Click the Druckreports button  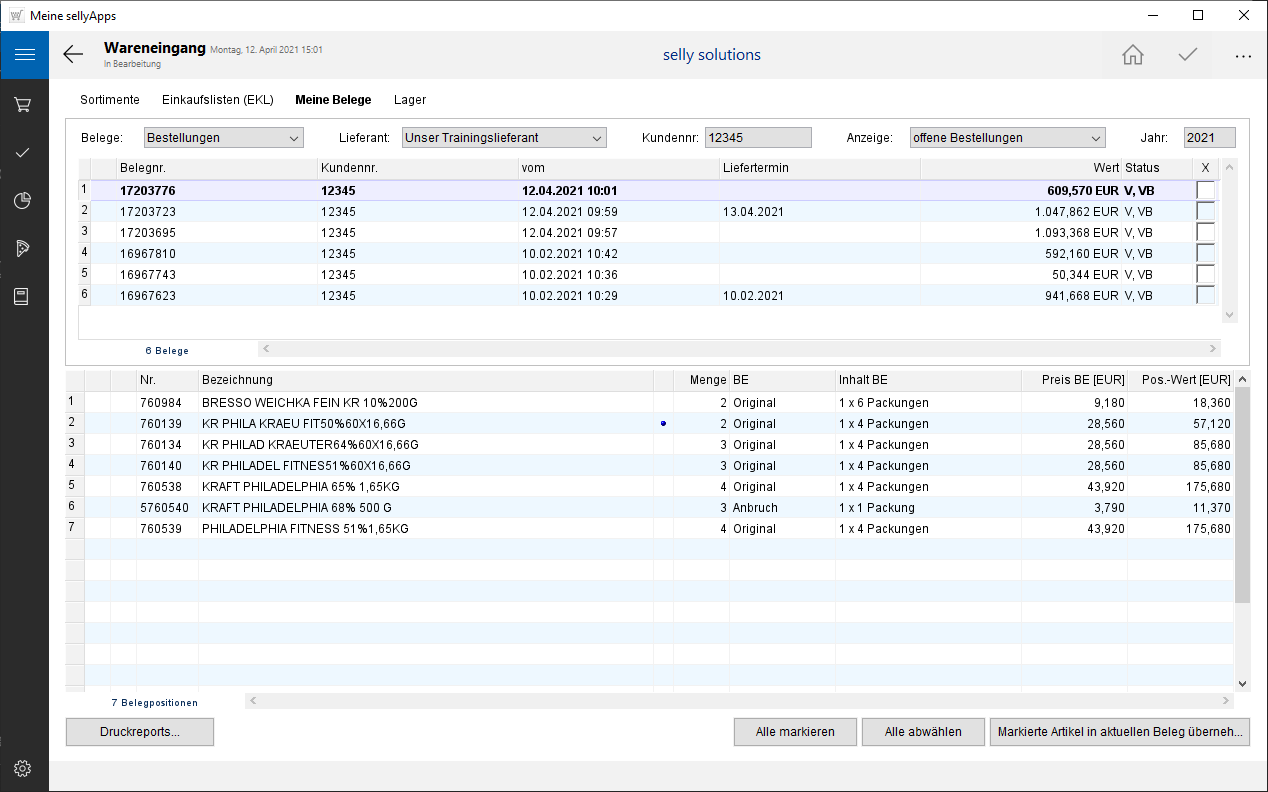(x=140, y=732)
